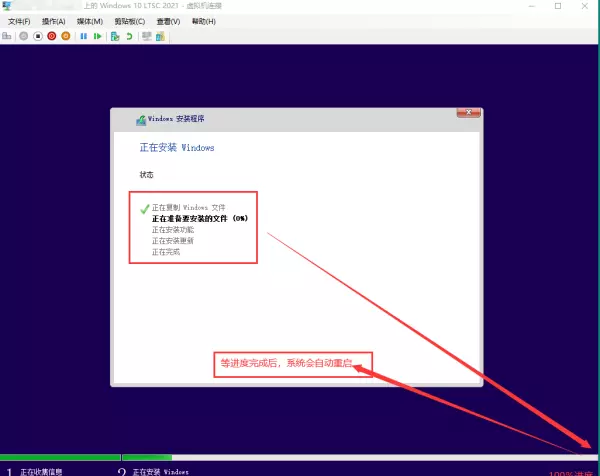Open the 操作(A) menu
Screen dimensions: 600x476
coord(54,21)
